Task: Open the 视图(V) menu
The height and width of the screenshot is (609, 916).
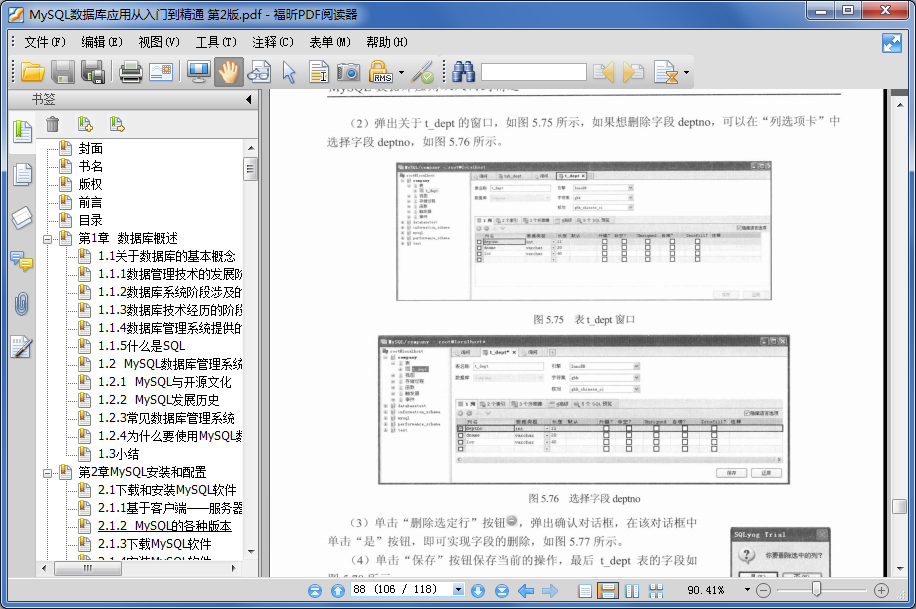Action: point(159,42)
